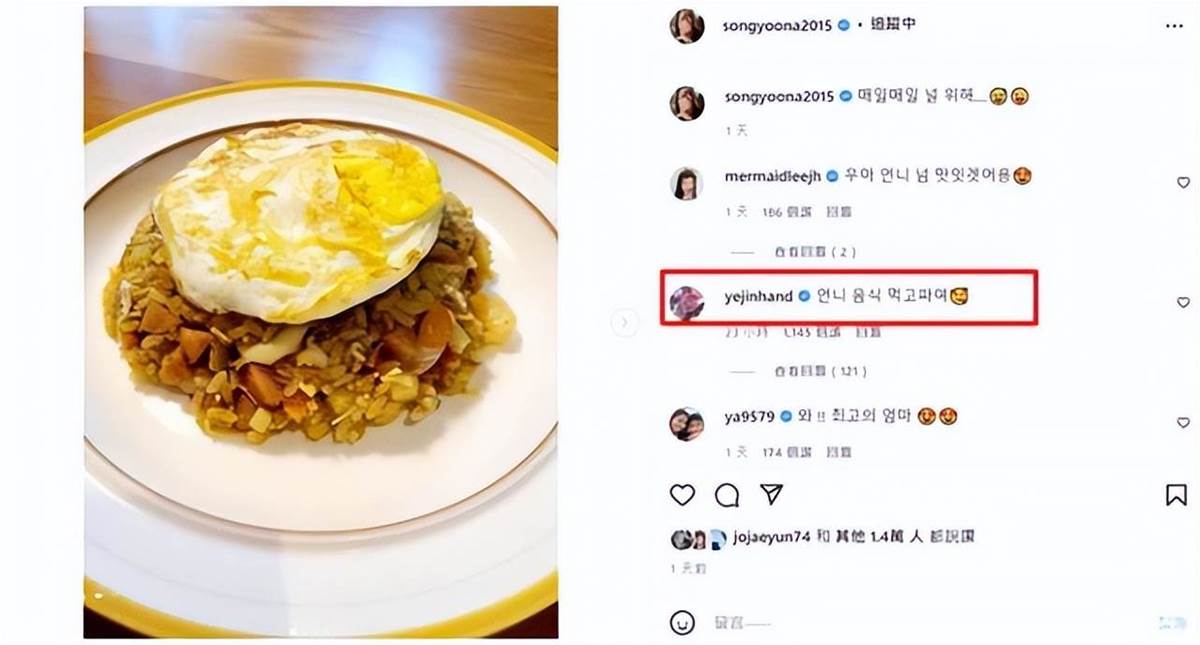Open comments via speech bubble icon
This screenshot has width=1200, height=645.
727,494
